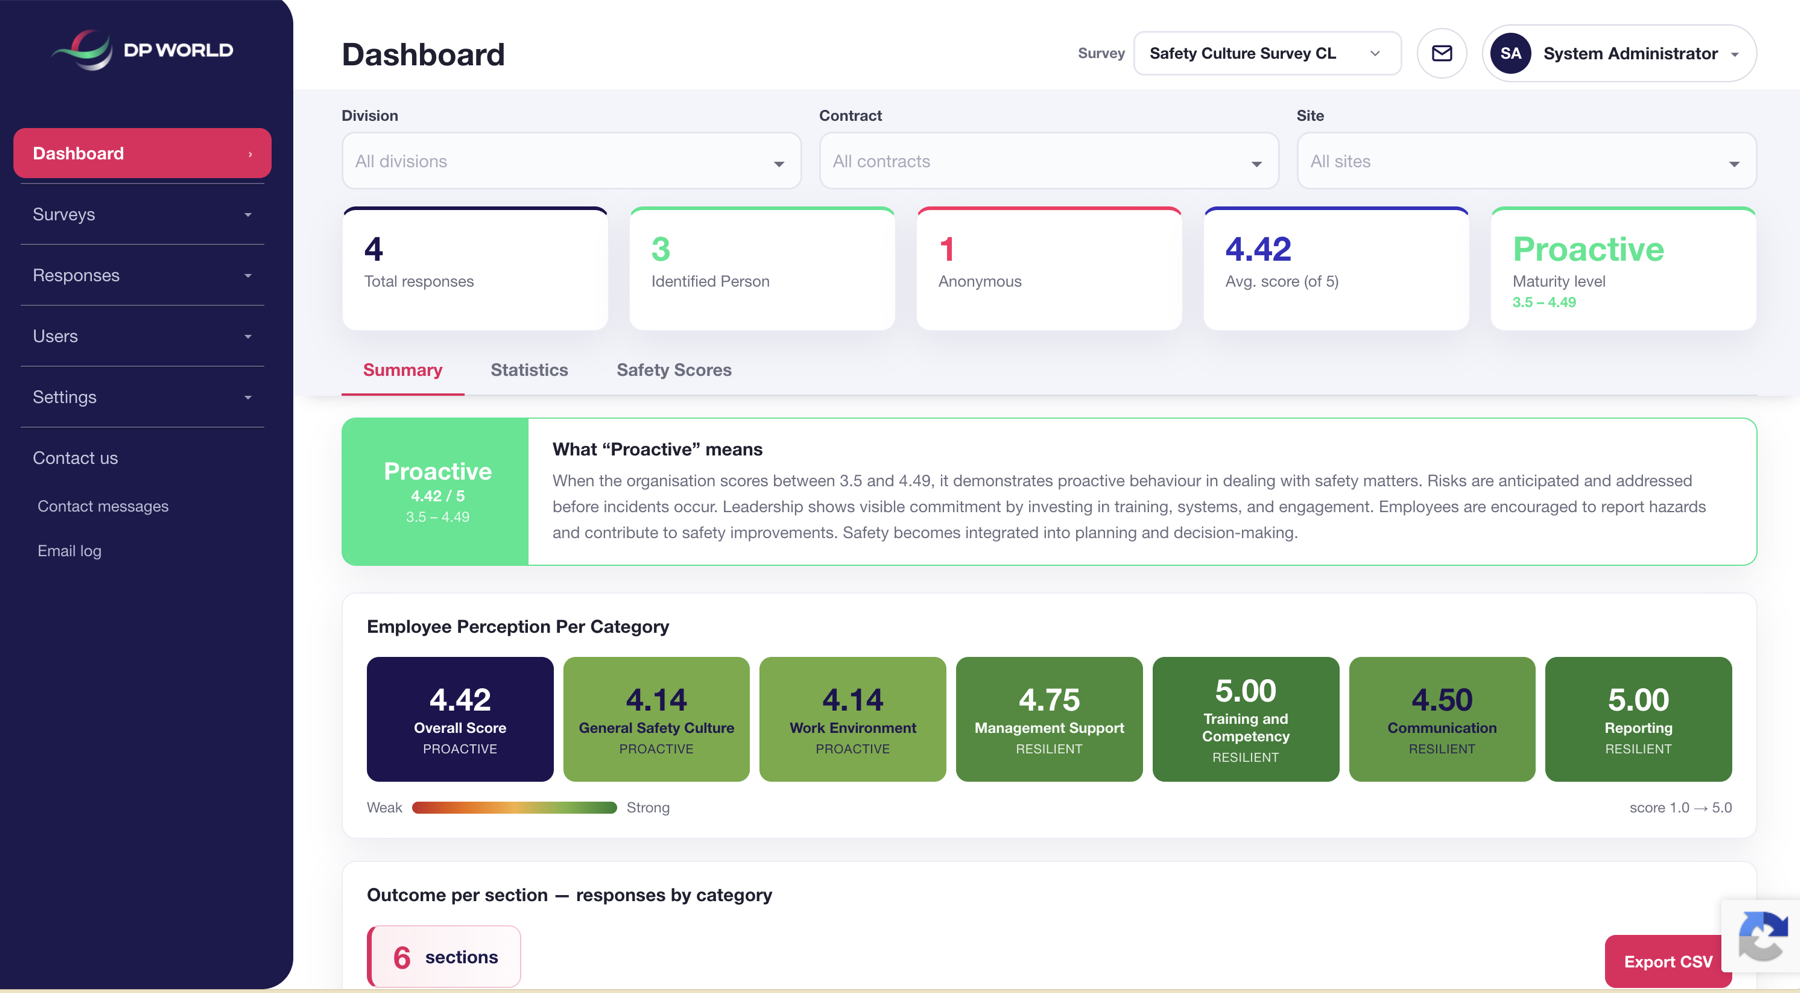
Task: Click the Export CSV button
Action: [x=1668, y=961]
